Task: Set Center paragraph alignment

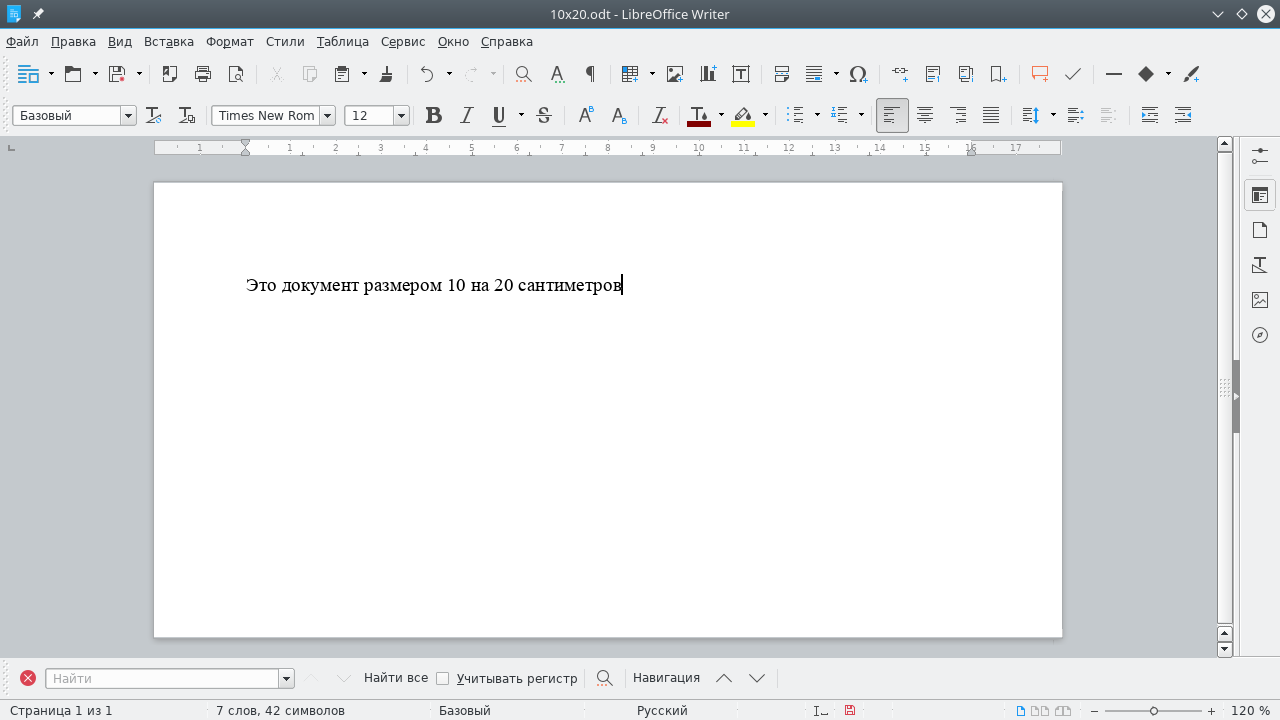Action: click(x=925, y=116)
